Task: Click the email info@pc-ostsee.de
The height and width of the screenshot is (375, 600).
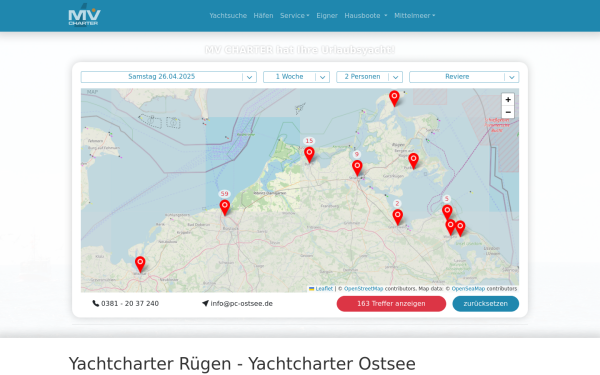Action: click(x=241, y=304)
